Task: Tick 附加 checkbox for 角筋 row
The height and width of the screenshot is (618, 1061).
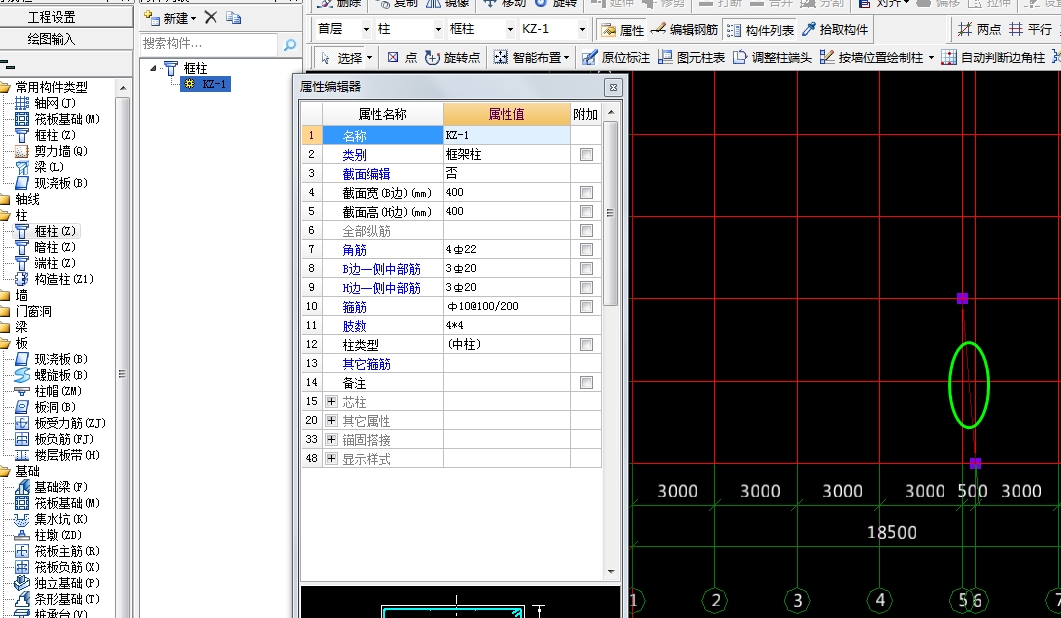Action: tap(586, 250)
